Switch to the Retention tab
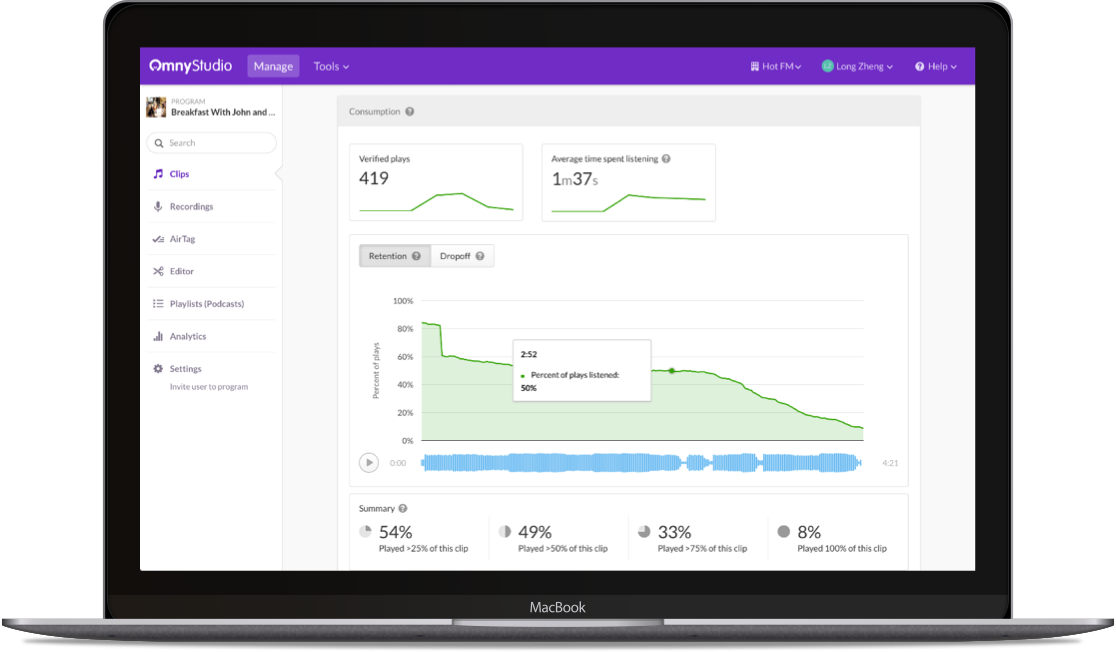This screenshot has width=1116, height=652. tap(394, 255)
